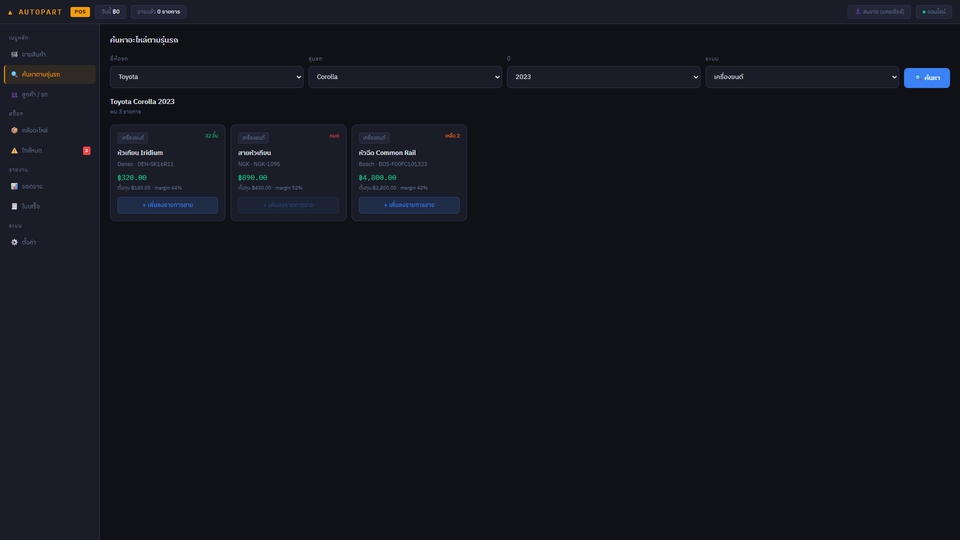Expand the model dropdown showing Corolla
The height and width of the screenshot is (540, 960).
(405, 77)
